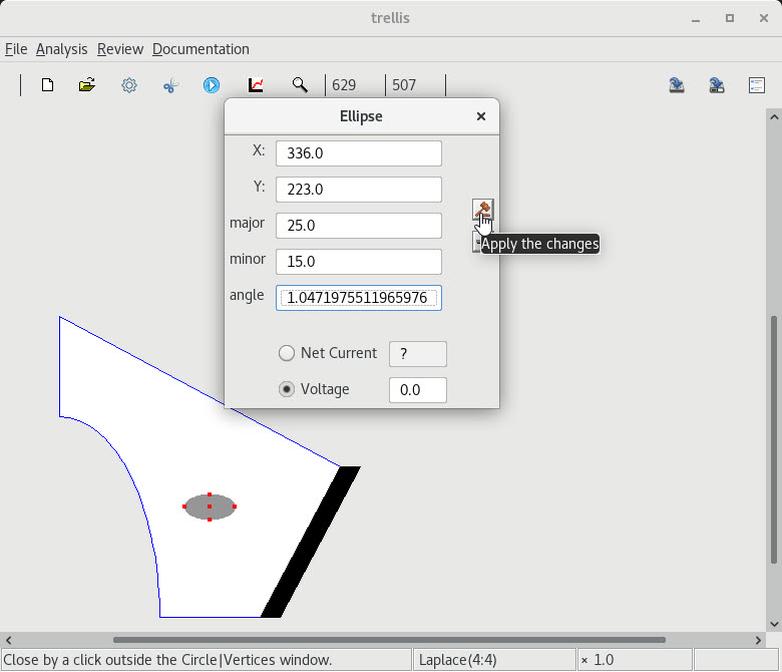Screen dimensions: 782x672
Task: Click the Voltage value field
Action: (x=417, y=390)
